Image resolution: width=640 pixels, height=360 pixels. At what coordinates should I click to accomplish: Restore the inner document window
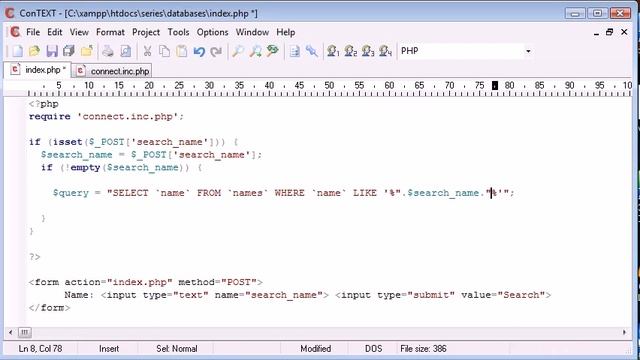coord(610,32)
